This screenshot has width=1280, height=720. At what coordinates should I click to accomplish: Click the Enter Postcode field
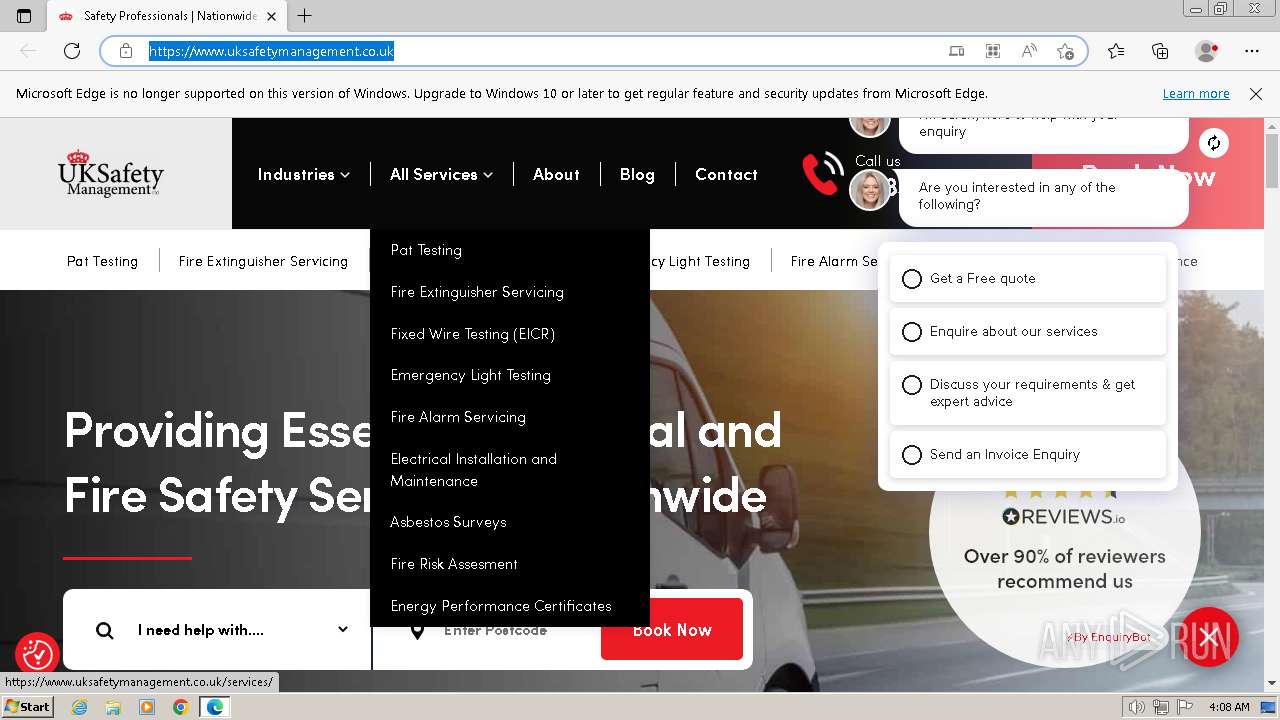click(495, 630)
